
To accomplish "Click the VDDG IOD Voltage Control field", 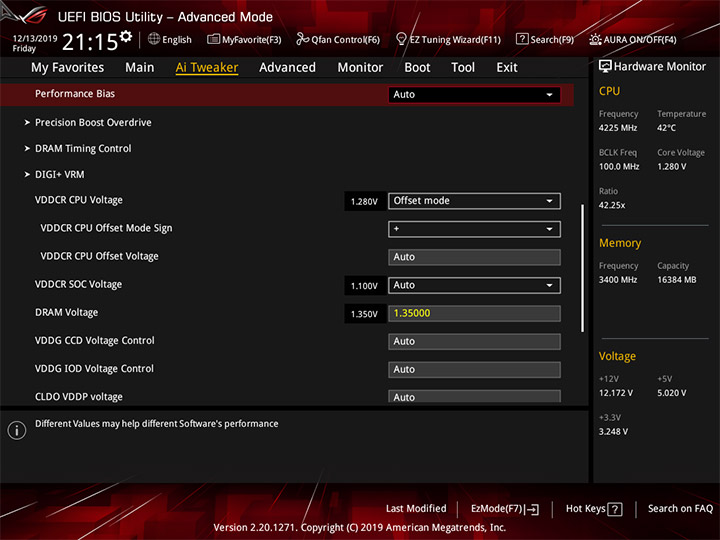I will click(x=474, y=370).
